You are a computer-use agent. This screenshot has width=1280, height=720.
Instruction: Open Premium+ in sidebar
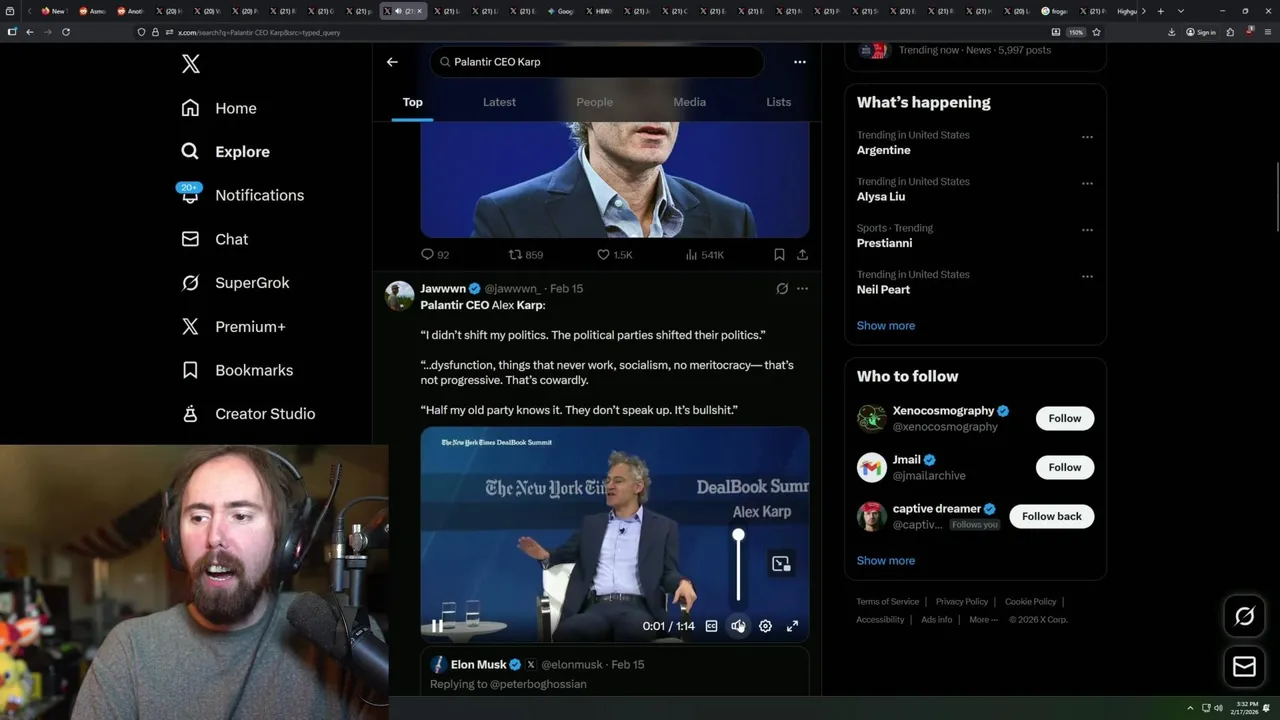point(233,327)
